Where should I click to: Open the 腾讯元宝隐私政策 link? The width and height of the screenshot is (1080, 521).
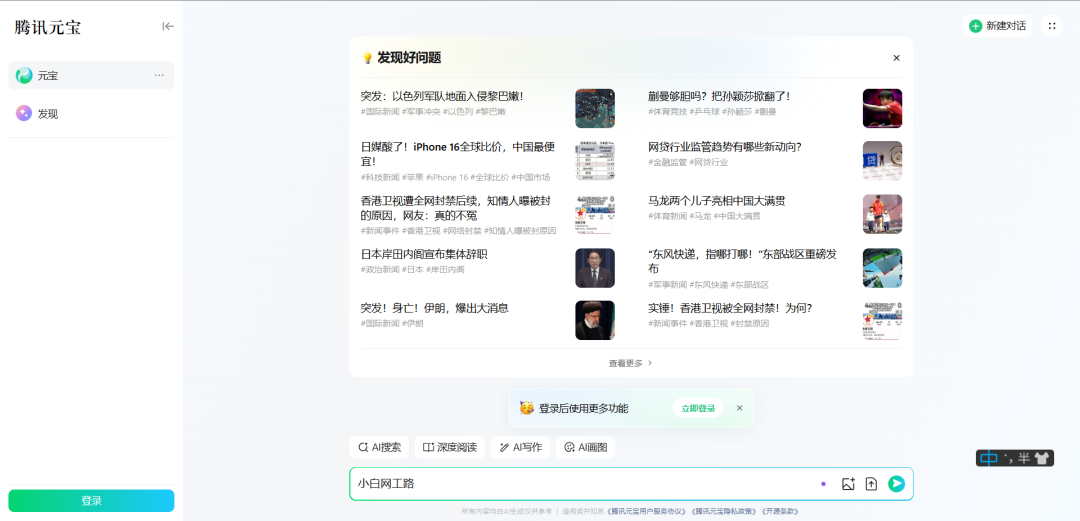tap(724, 511)
